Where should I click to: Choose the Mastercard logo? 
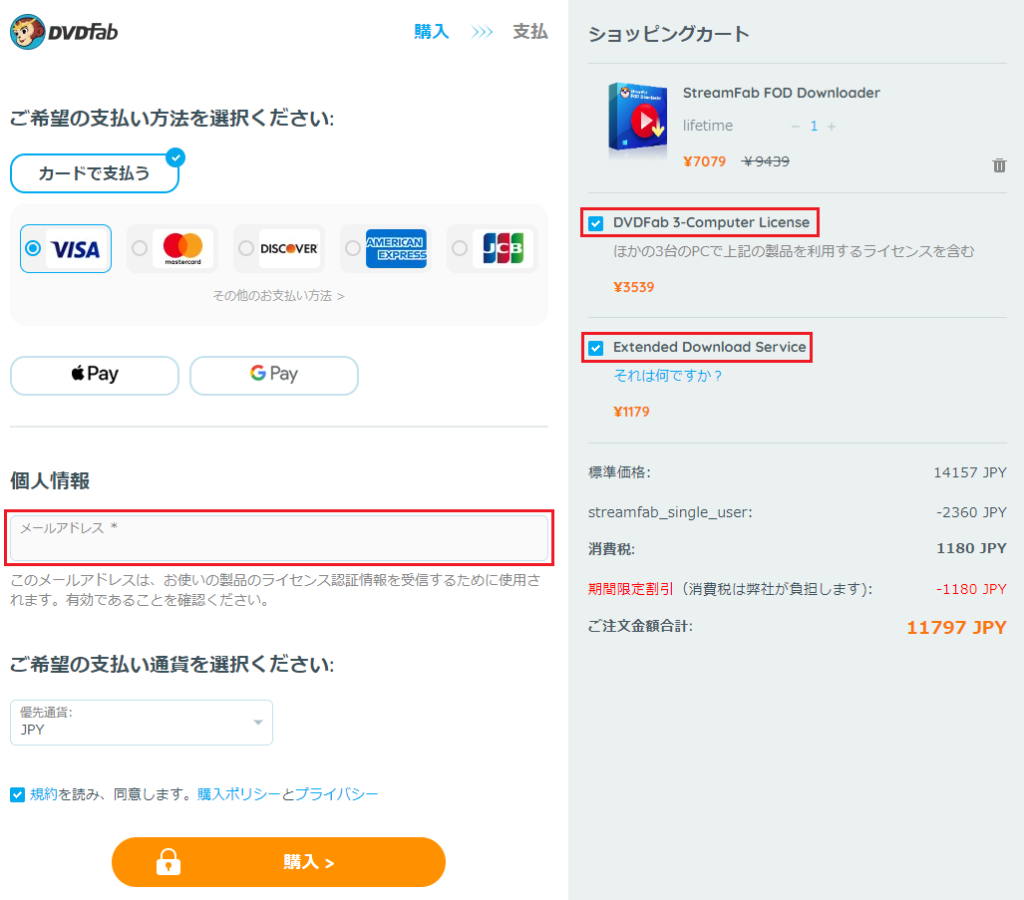pos(183,249)
